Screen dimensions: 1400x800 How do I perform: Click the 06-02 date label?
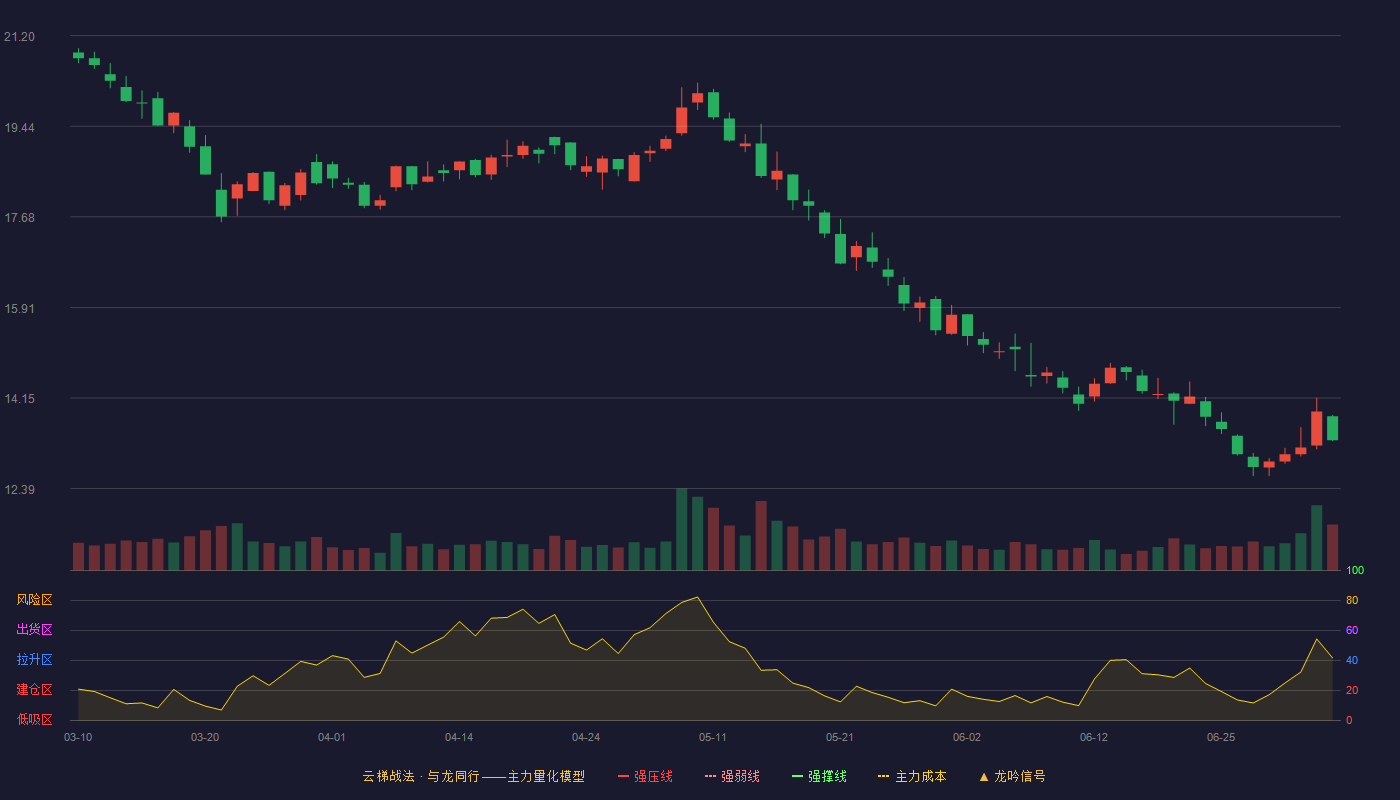coord(967,737)
